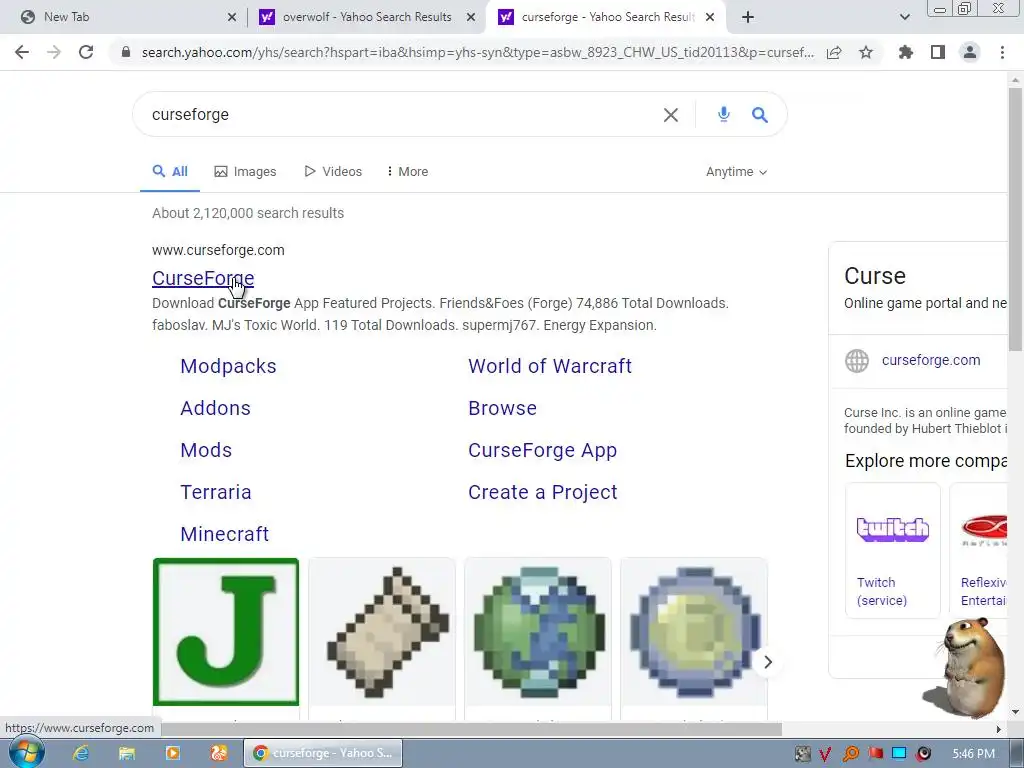Open the Chrome three-dot menu
This screenshot has height=768, width=1024.
[x=1002, y=52]
